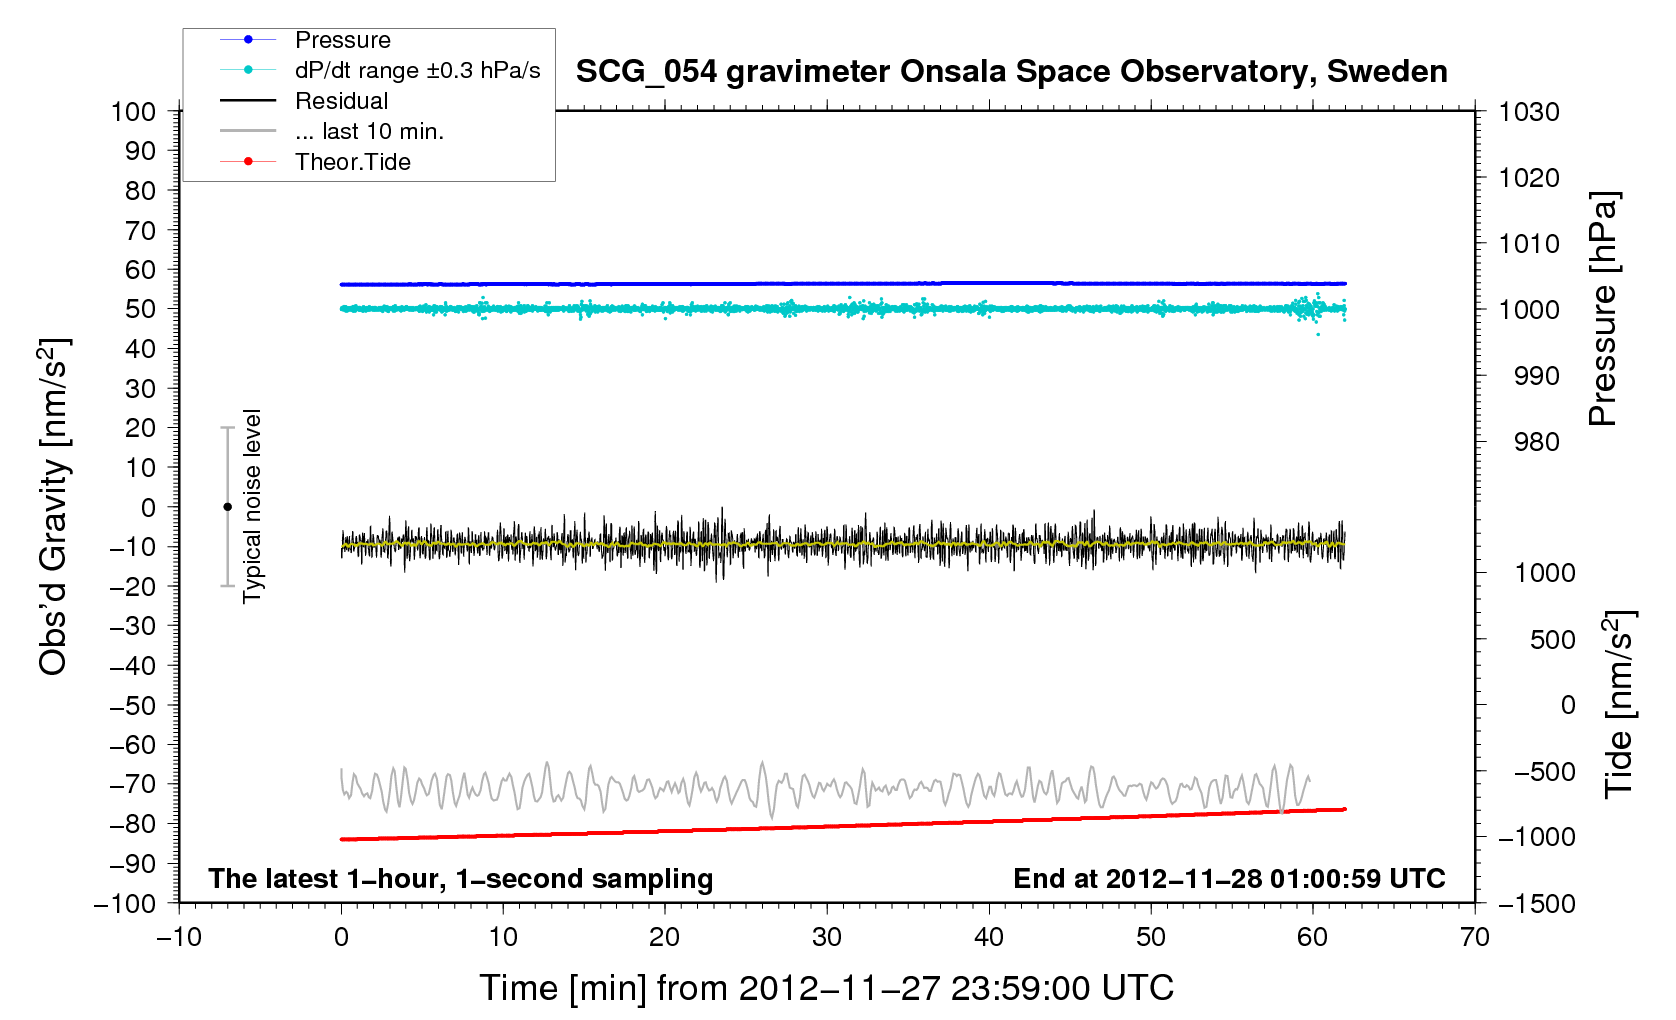Click the gray last 10 min legend line
Image resolution: width=1676 pixels, height=1020 pixels.
[248, 131]
